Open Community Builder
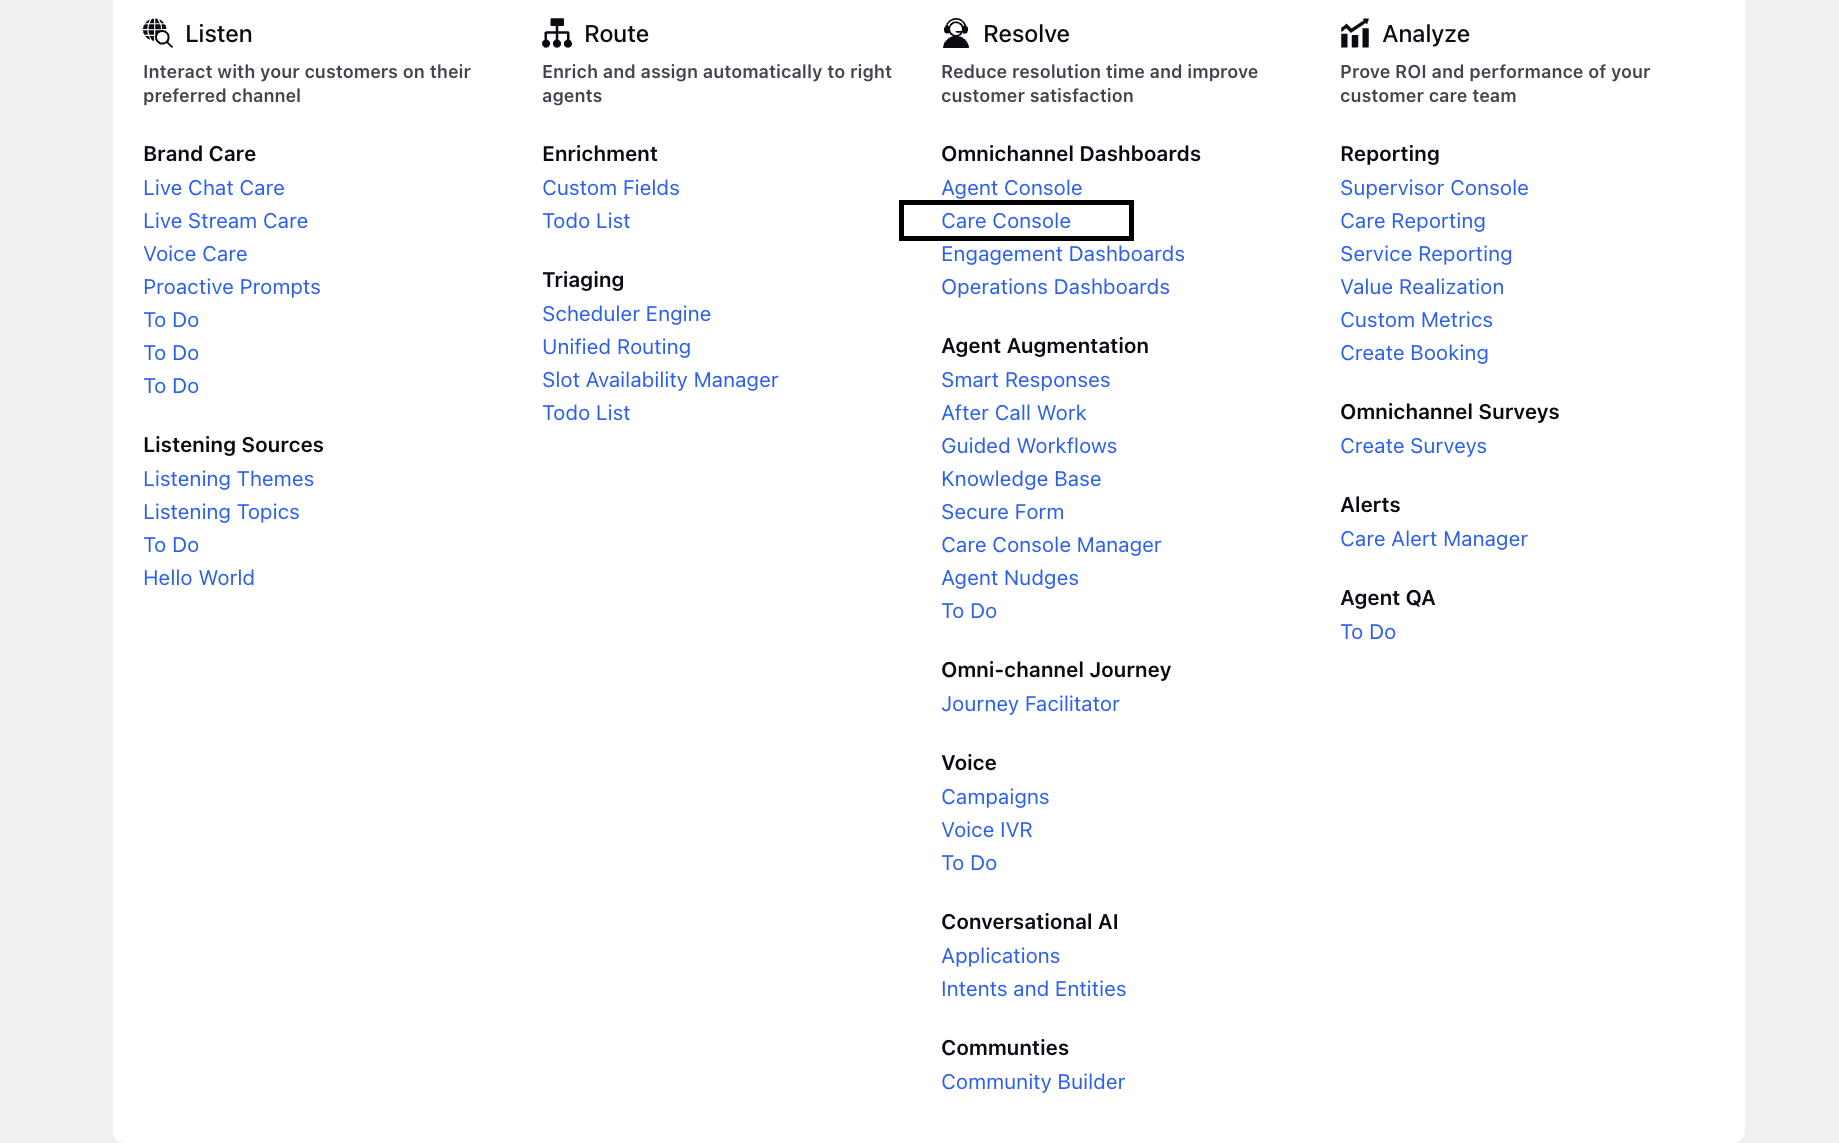The height and width of the screenshot is (1143, 1839). coord(1033,1082)
